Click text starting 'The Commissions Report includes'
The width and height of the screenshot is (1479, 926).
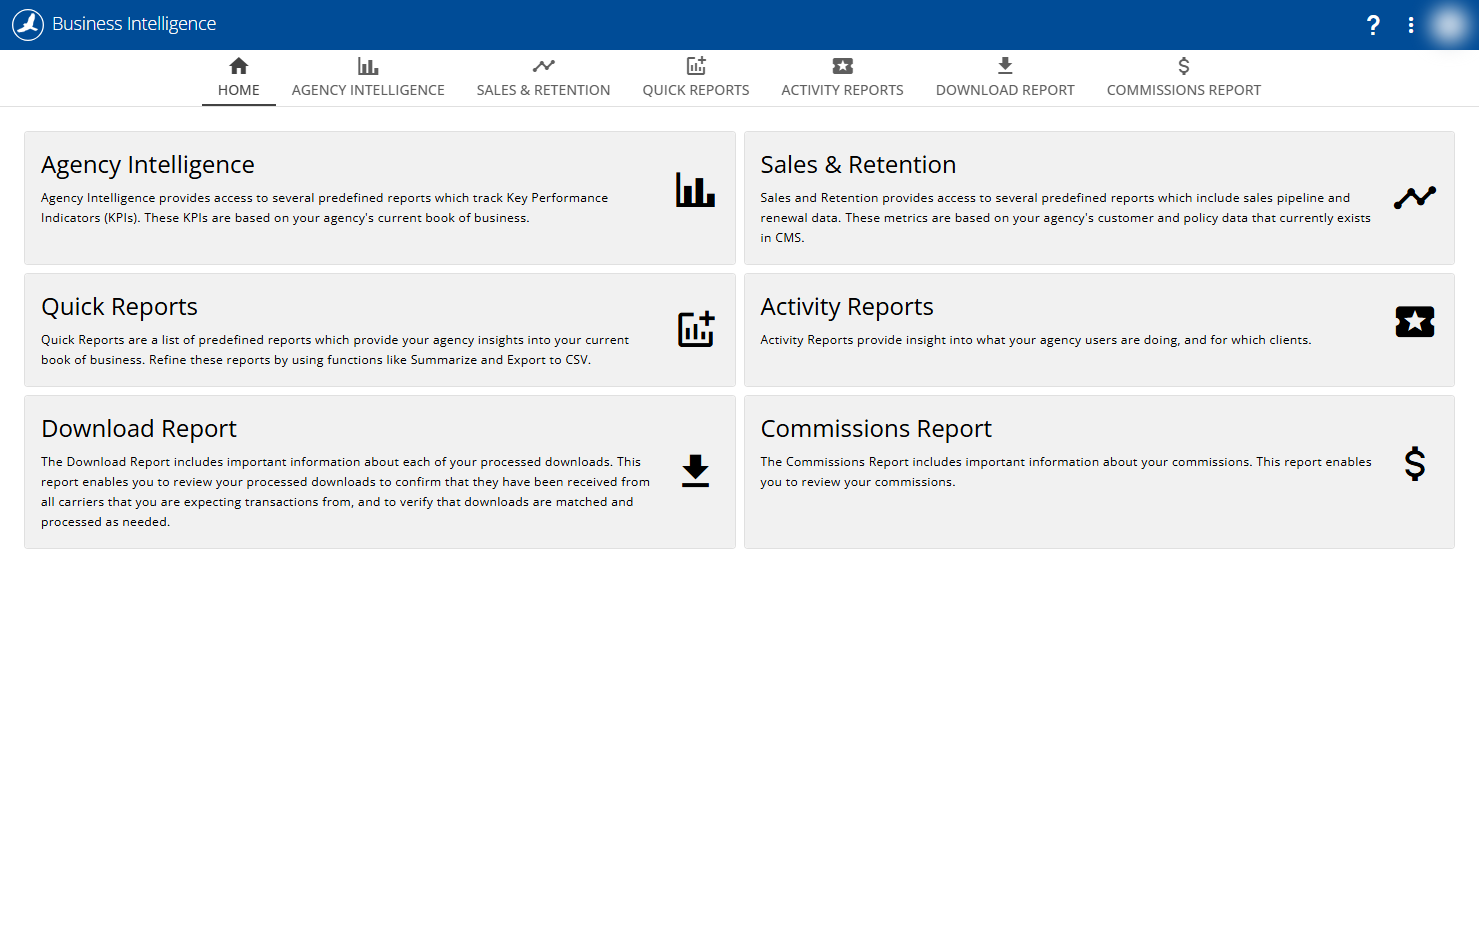(1066, 472)
